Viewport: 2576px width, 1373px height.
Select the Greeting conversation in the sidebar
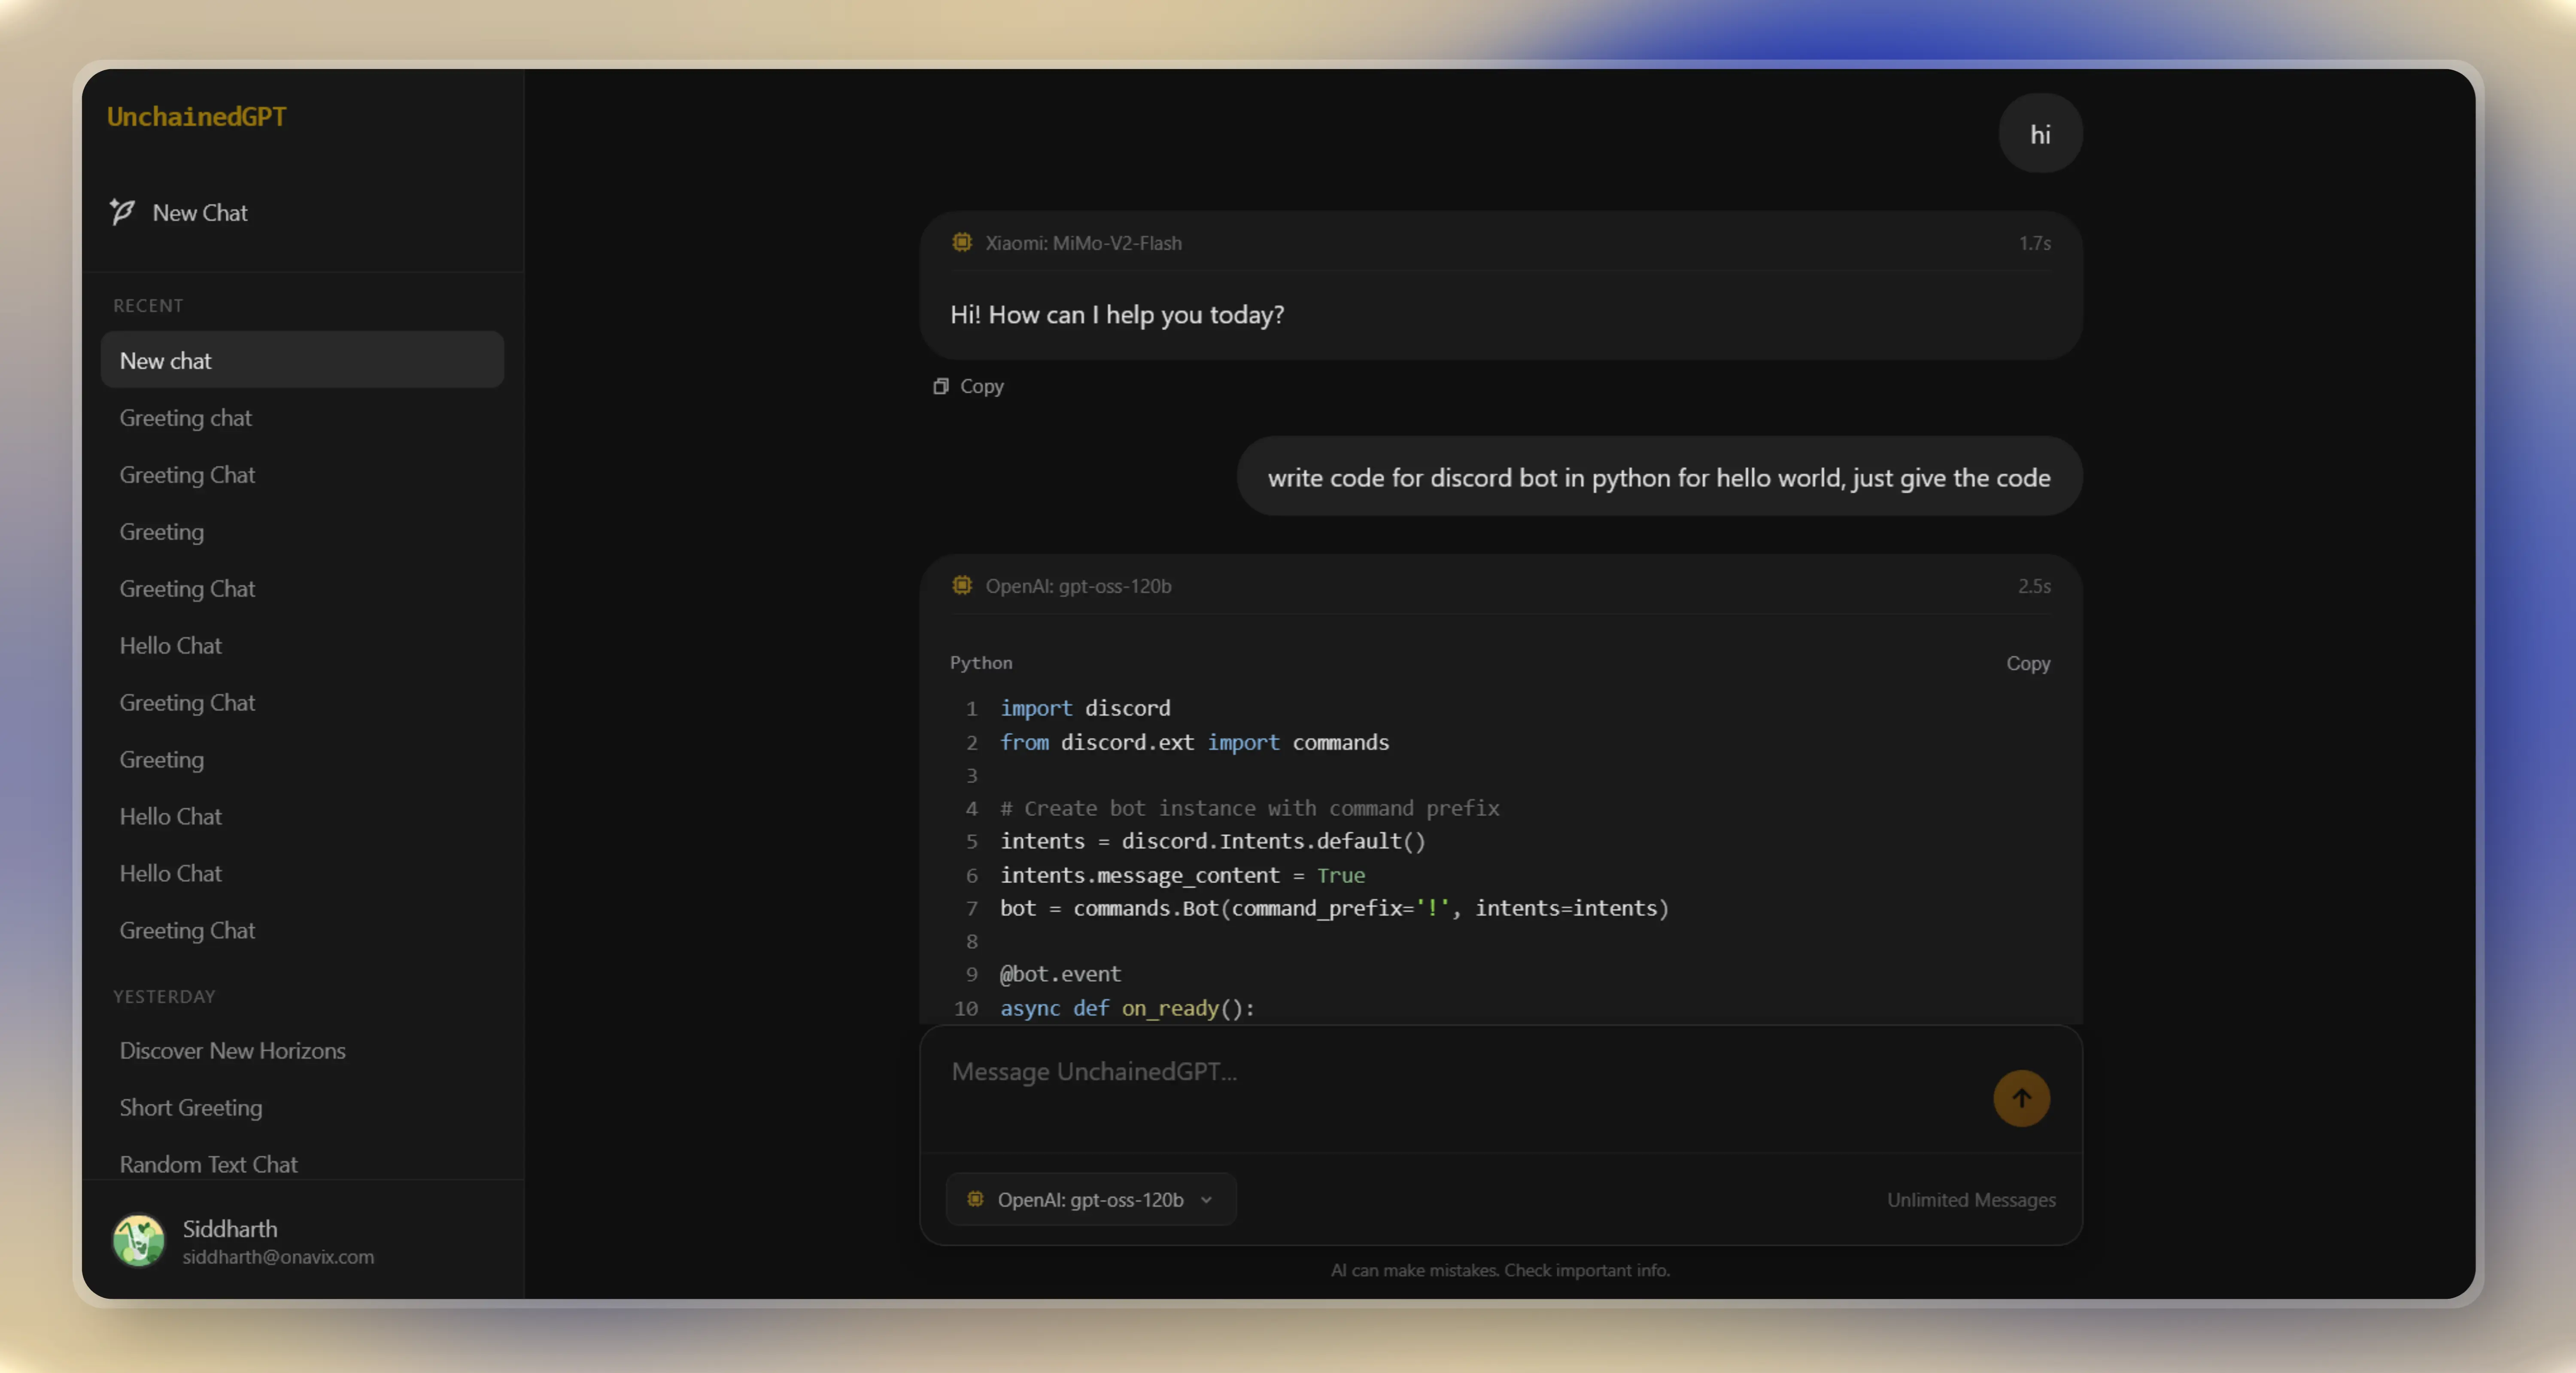click(161, 531)
